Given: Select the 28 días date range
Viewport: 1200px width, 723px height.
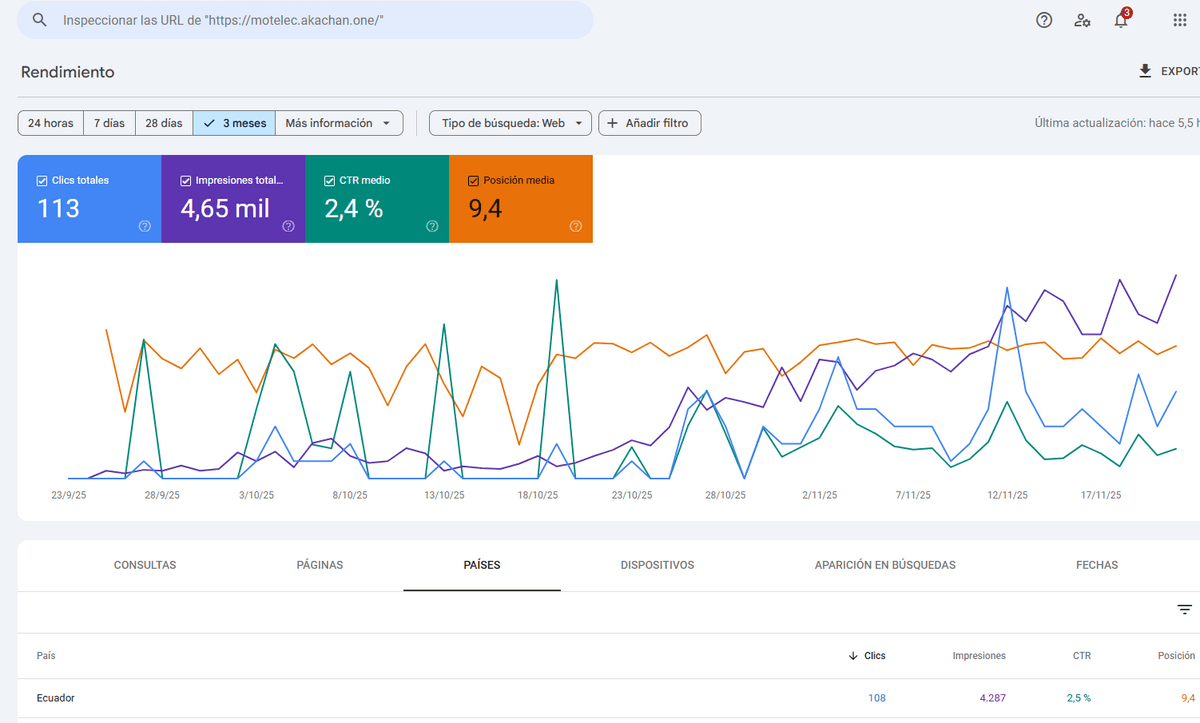Looking at the screenshot, I should (164, 123).
